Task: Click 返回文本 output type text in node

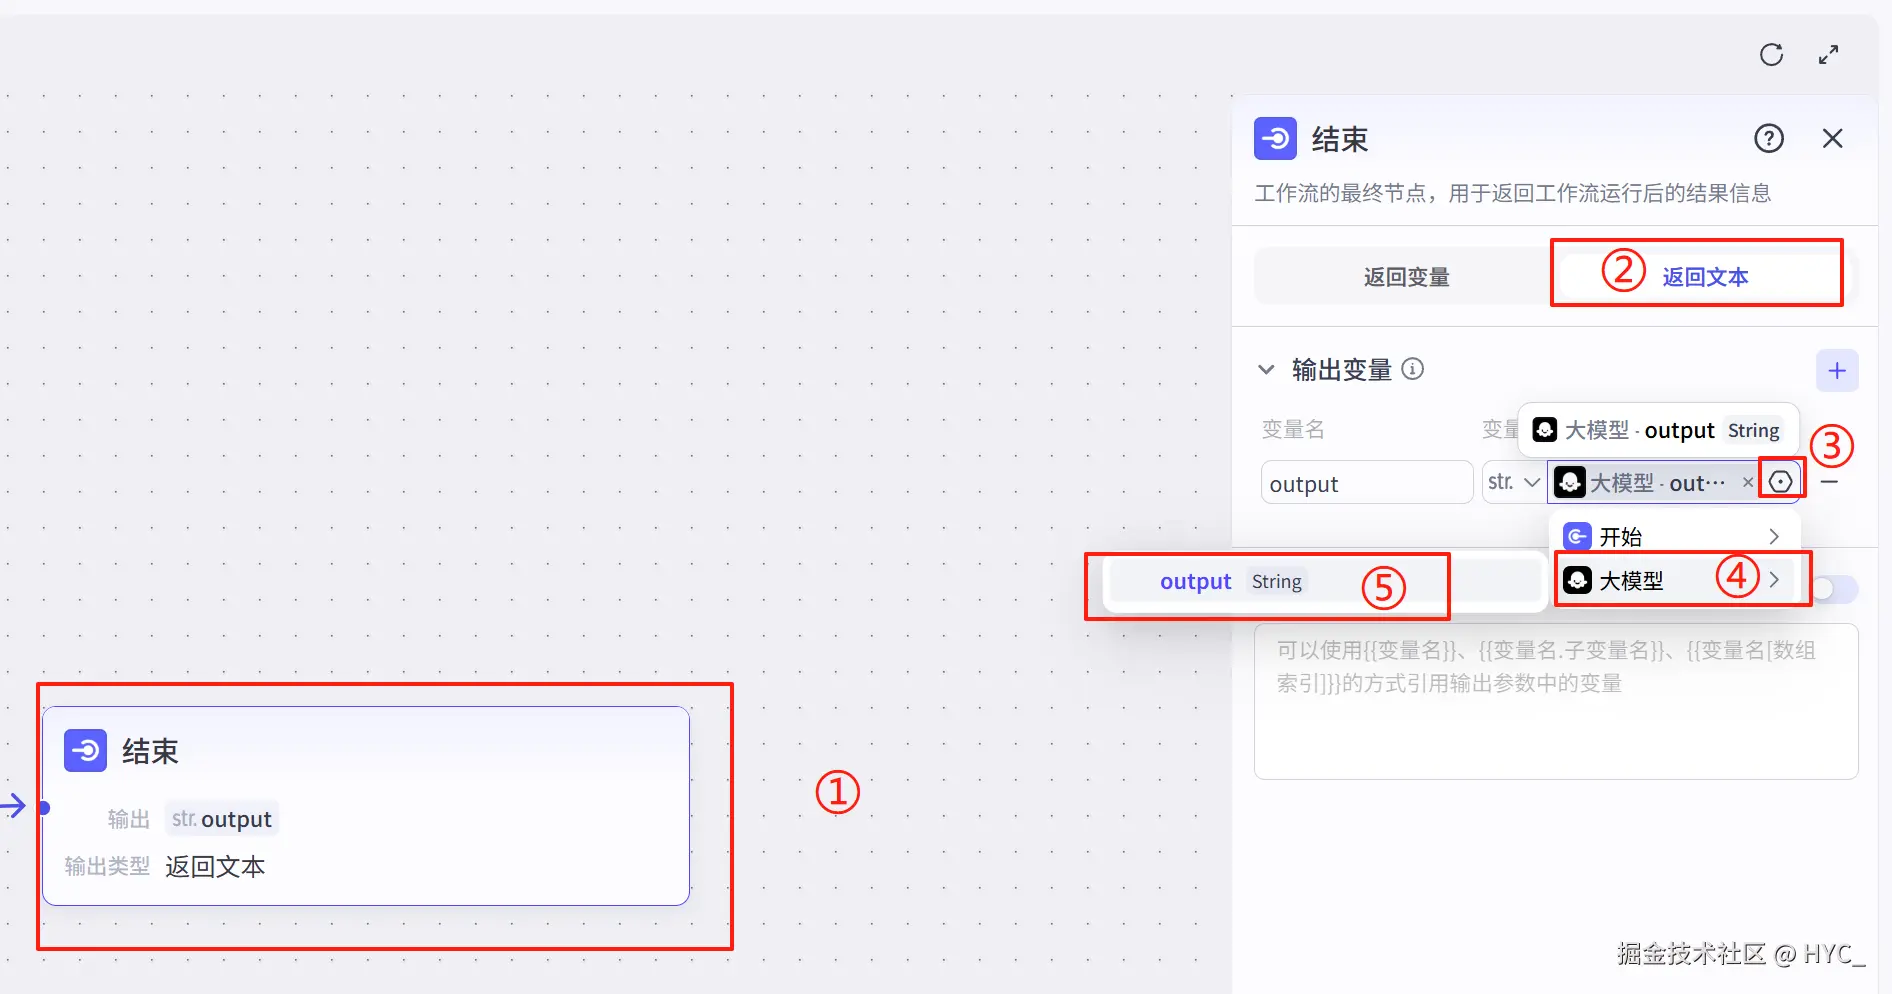Action: click(215, 867)
